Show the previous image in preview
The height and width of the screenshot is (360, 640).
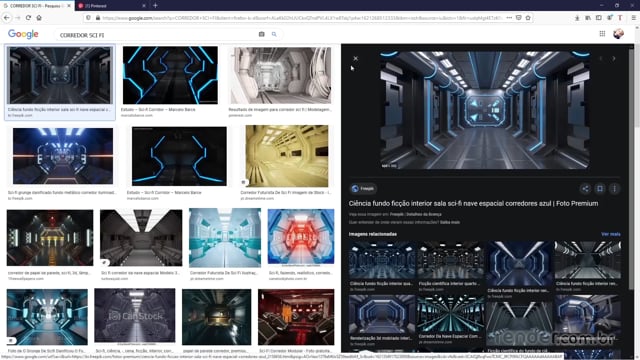point(600,58)
